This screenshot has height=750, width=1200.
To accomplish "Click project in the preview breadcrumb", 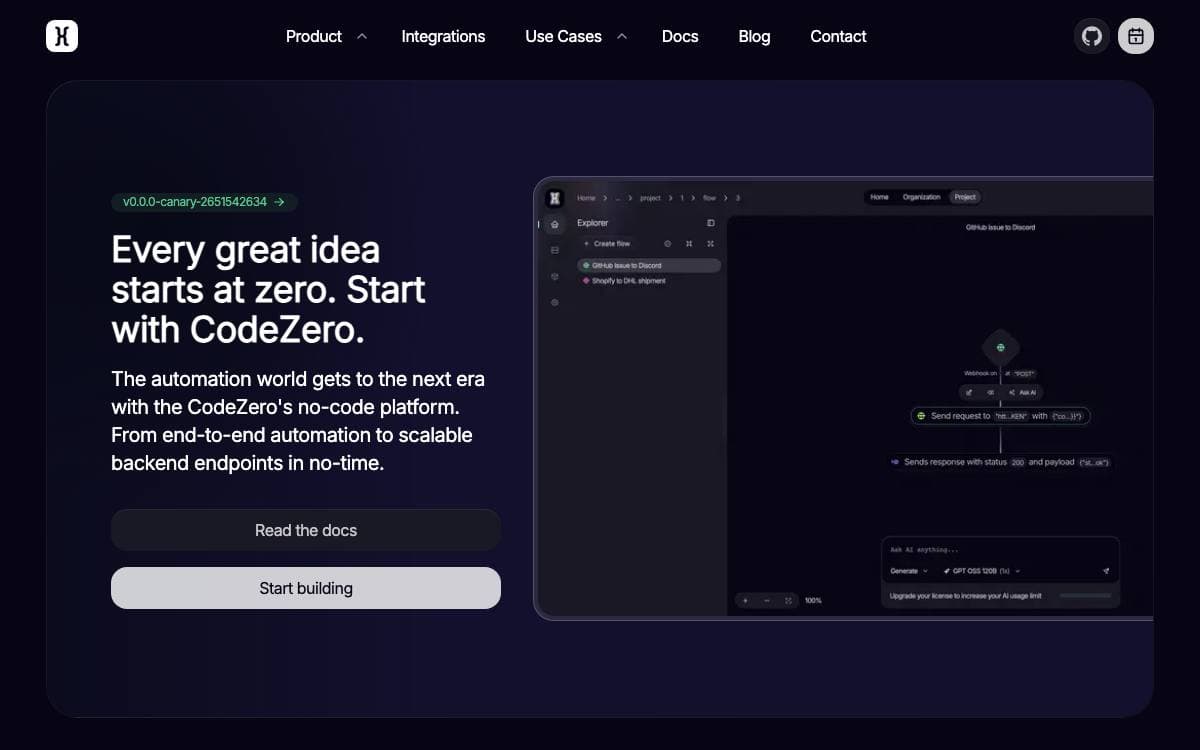I will tap(650, 198).
